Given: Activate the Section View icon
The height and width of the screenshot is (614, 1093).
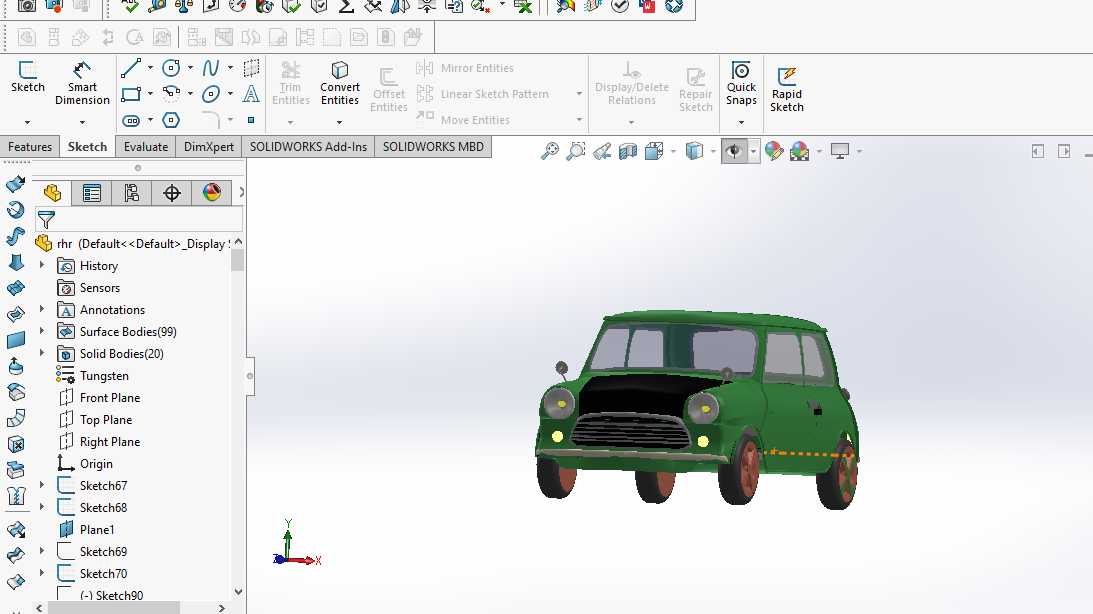Looking at the screenshot, I should coord(628,151).
